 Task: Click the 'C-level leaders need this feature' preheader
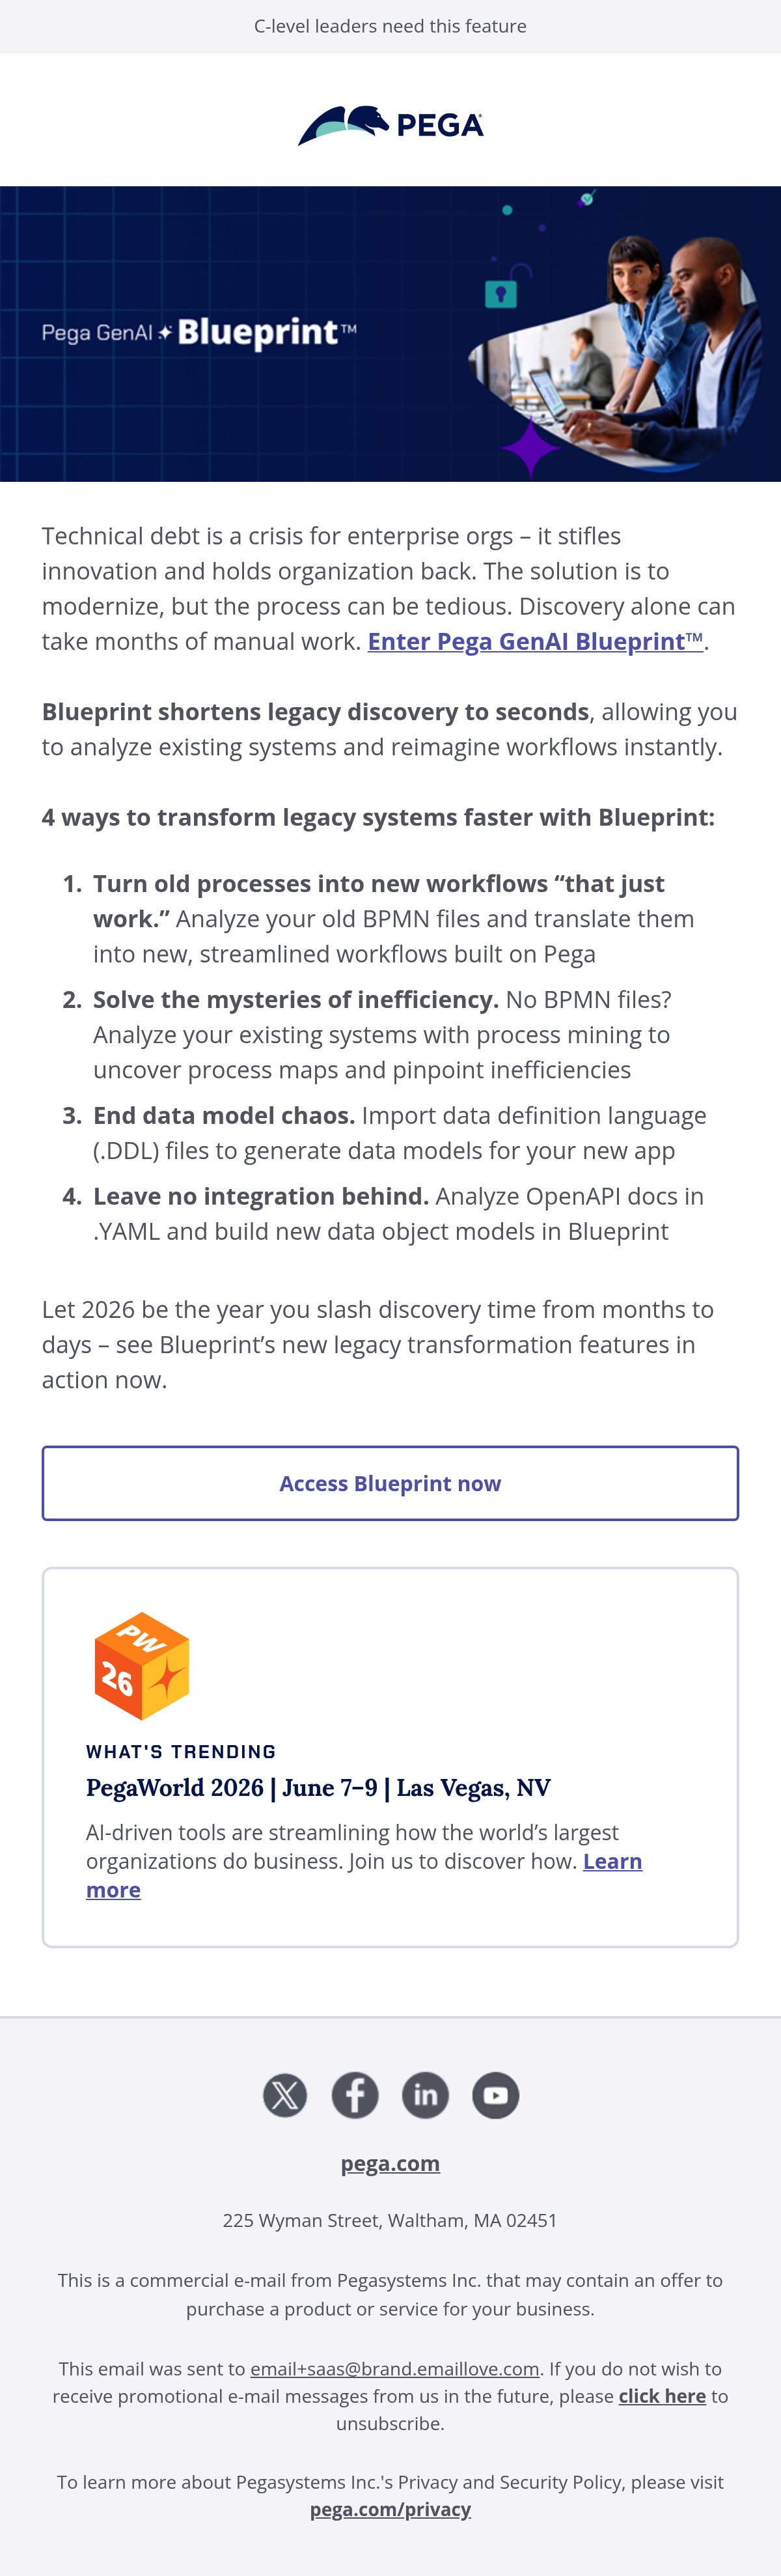390,26
